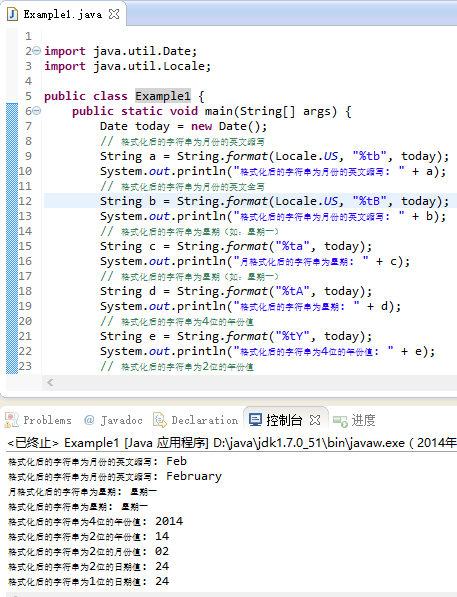The image size is (457, 597).
Task: Click line number 9 in the gutter
Action: pos(29,156)
